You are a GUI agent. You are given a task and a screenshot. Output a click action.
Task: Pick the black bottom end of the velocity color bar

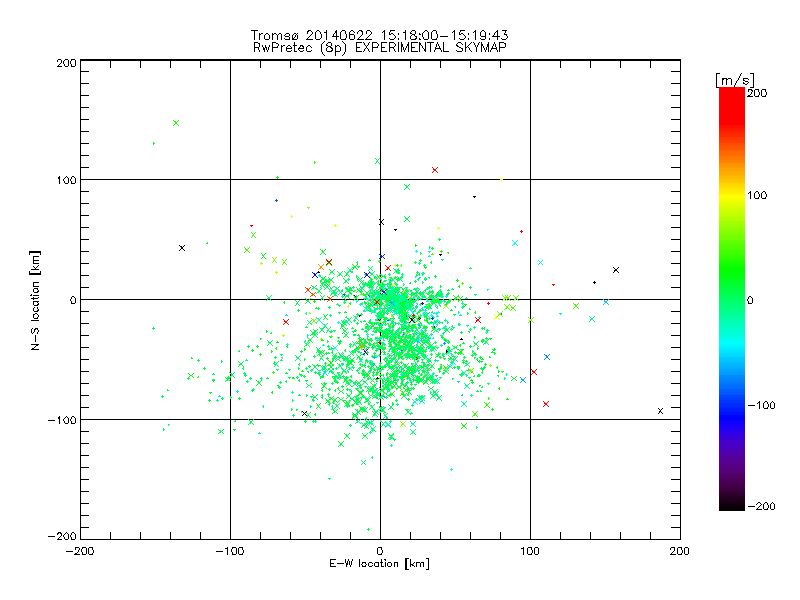pos(732,504)
